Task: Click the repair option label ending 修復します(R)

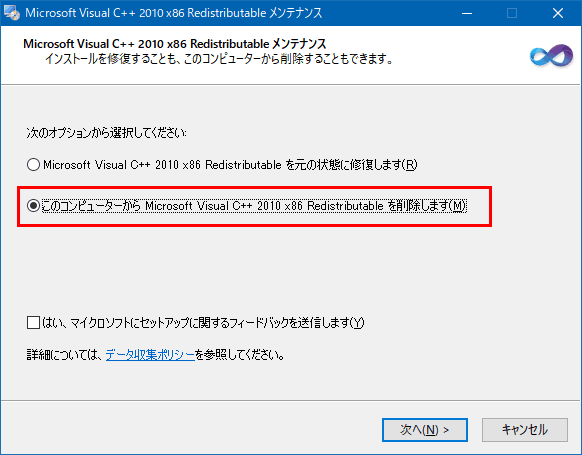Action: pos(230,164)
